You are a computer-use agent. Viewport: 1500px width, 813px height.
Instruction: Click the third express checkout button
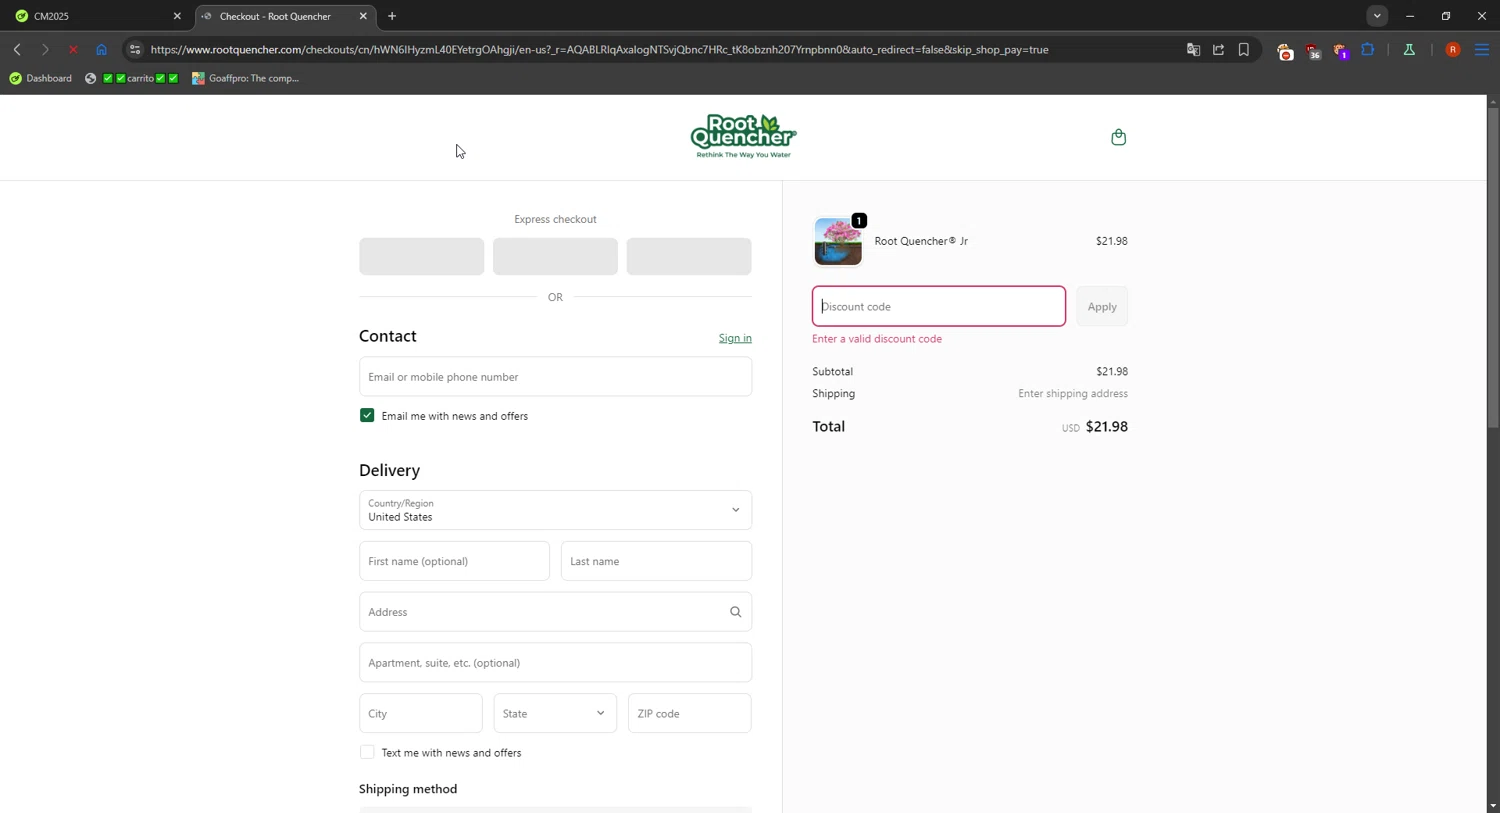coord(689,256)
